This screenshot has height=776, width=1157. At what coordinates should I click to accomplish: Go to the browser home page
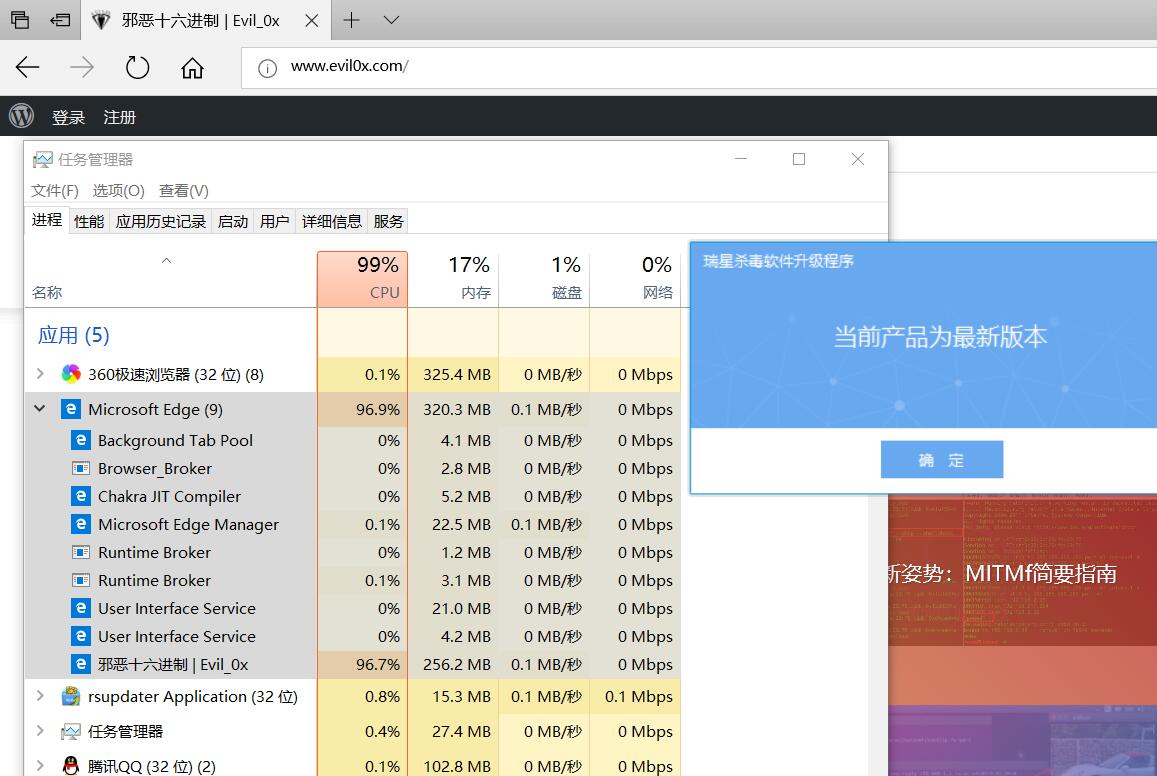tap(193, 67)
